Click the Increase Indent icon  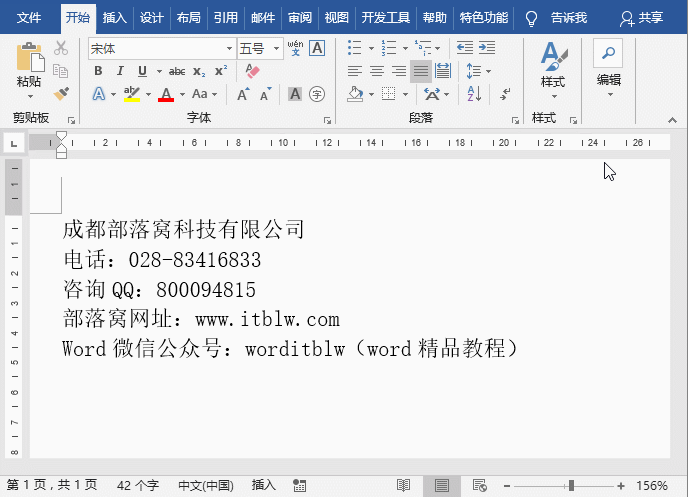click(x=487, y=48)
